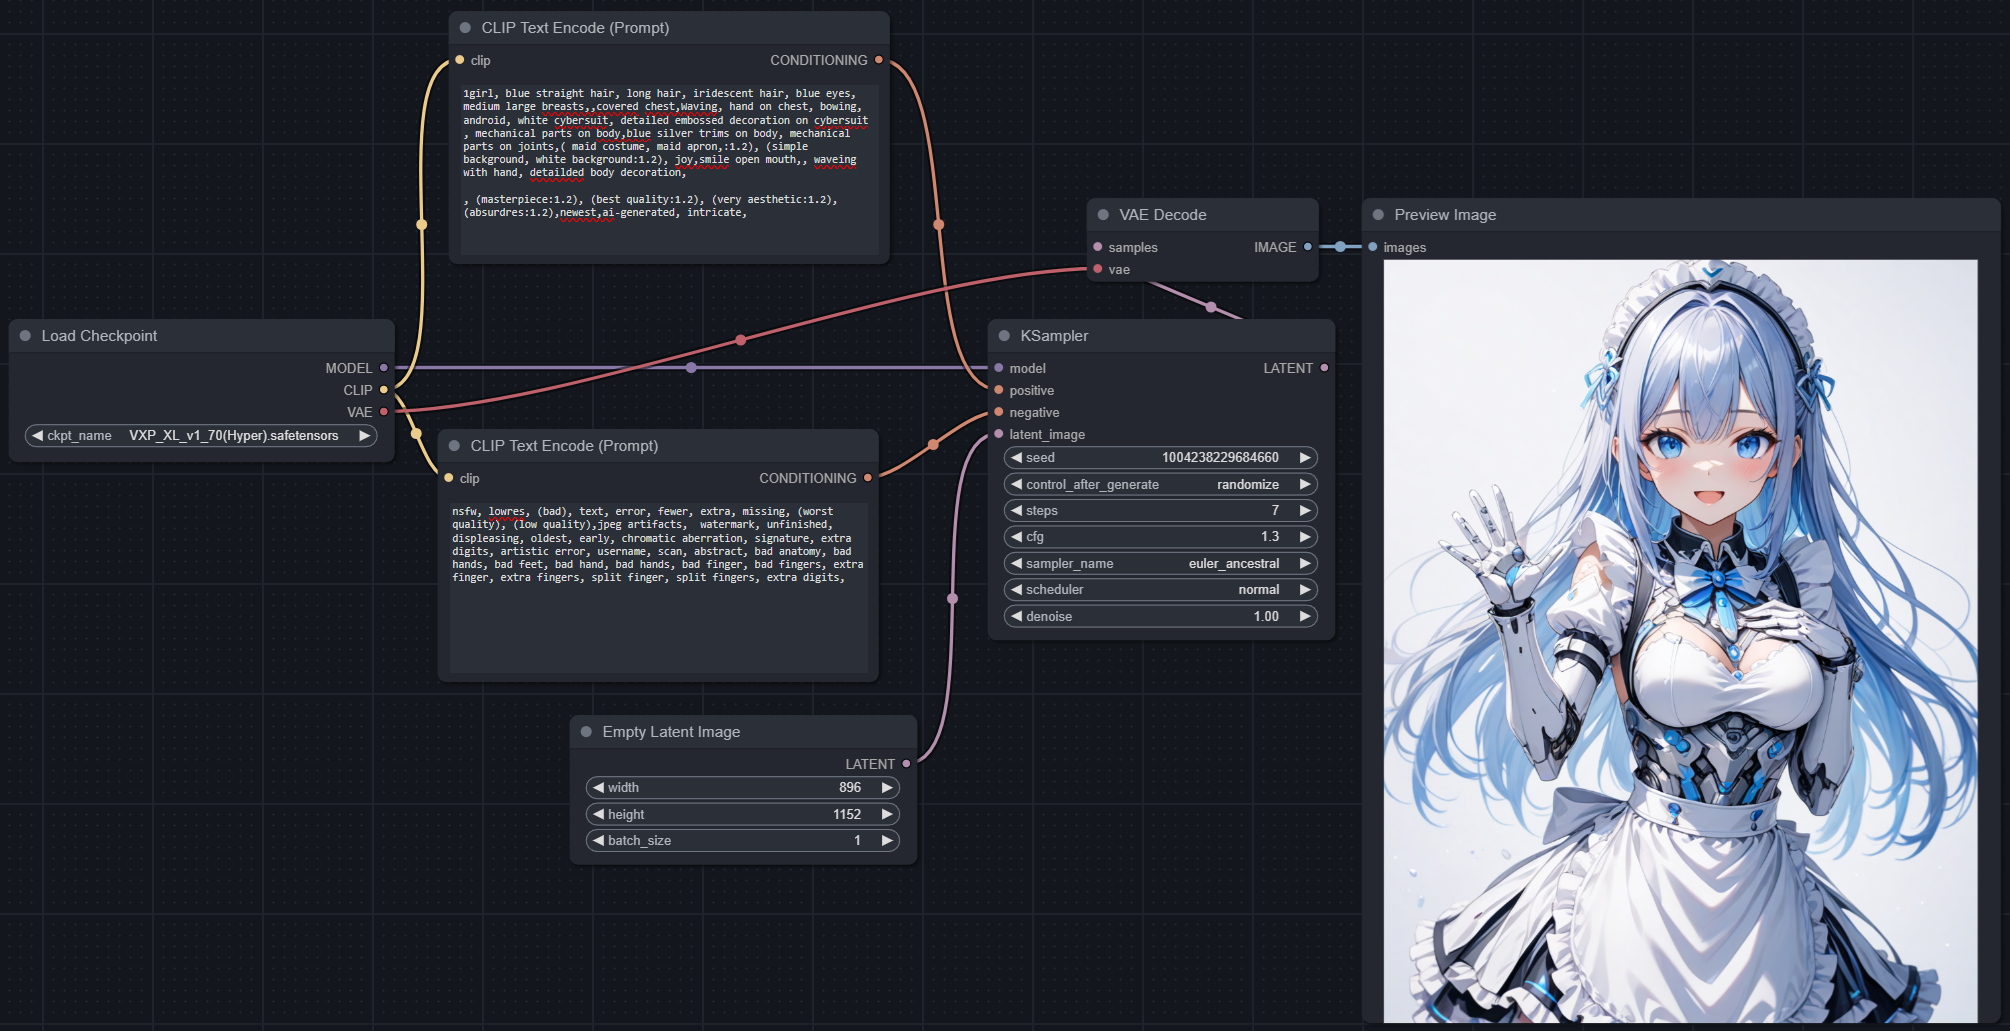Click the images input socket on Preview Image
The width and height of the screenshot is (2010, 1031).
tap(1373, 247)
